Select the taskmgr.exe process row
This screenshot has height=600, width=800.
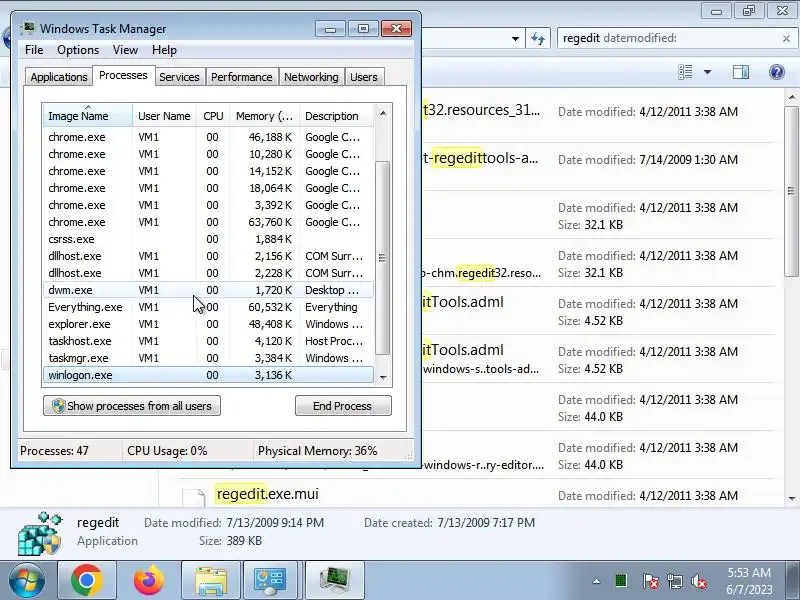click(208, 358)
